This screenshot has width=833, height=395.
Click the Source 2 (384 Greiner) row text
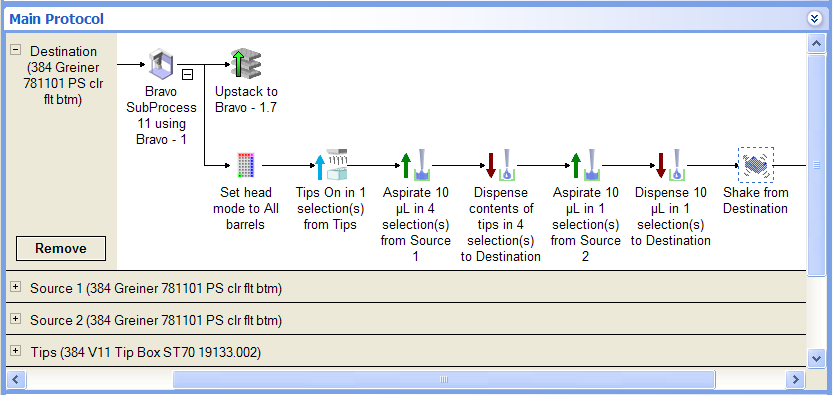[156, 321]
